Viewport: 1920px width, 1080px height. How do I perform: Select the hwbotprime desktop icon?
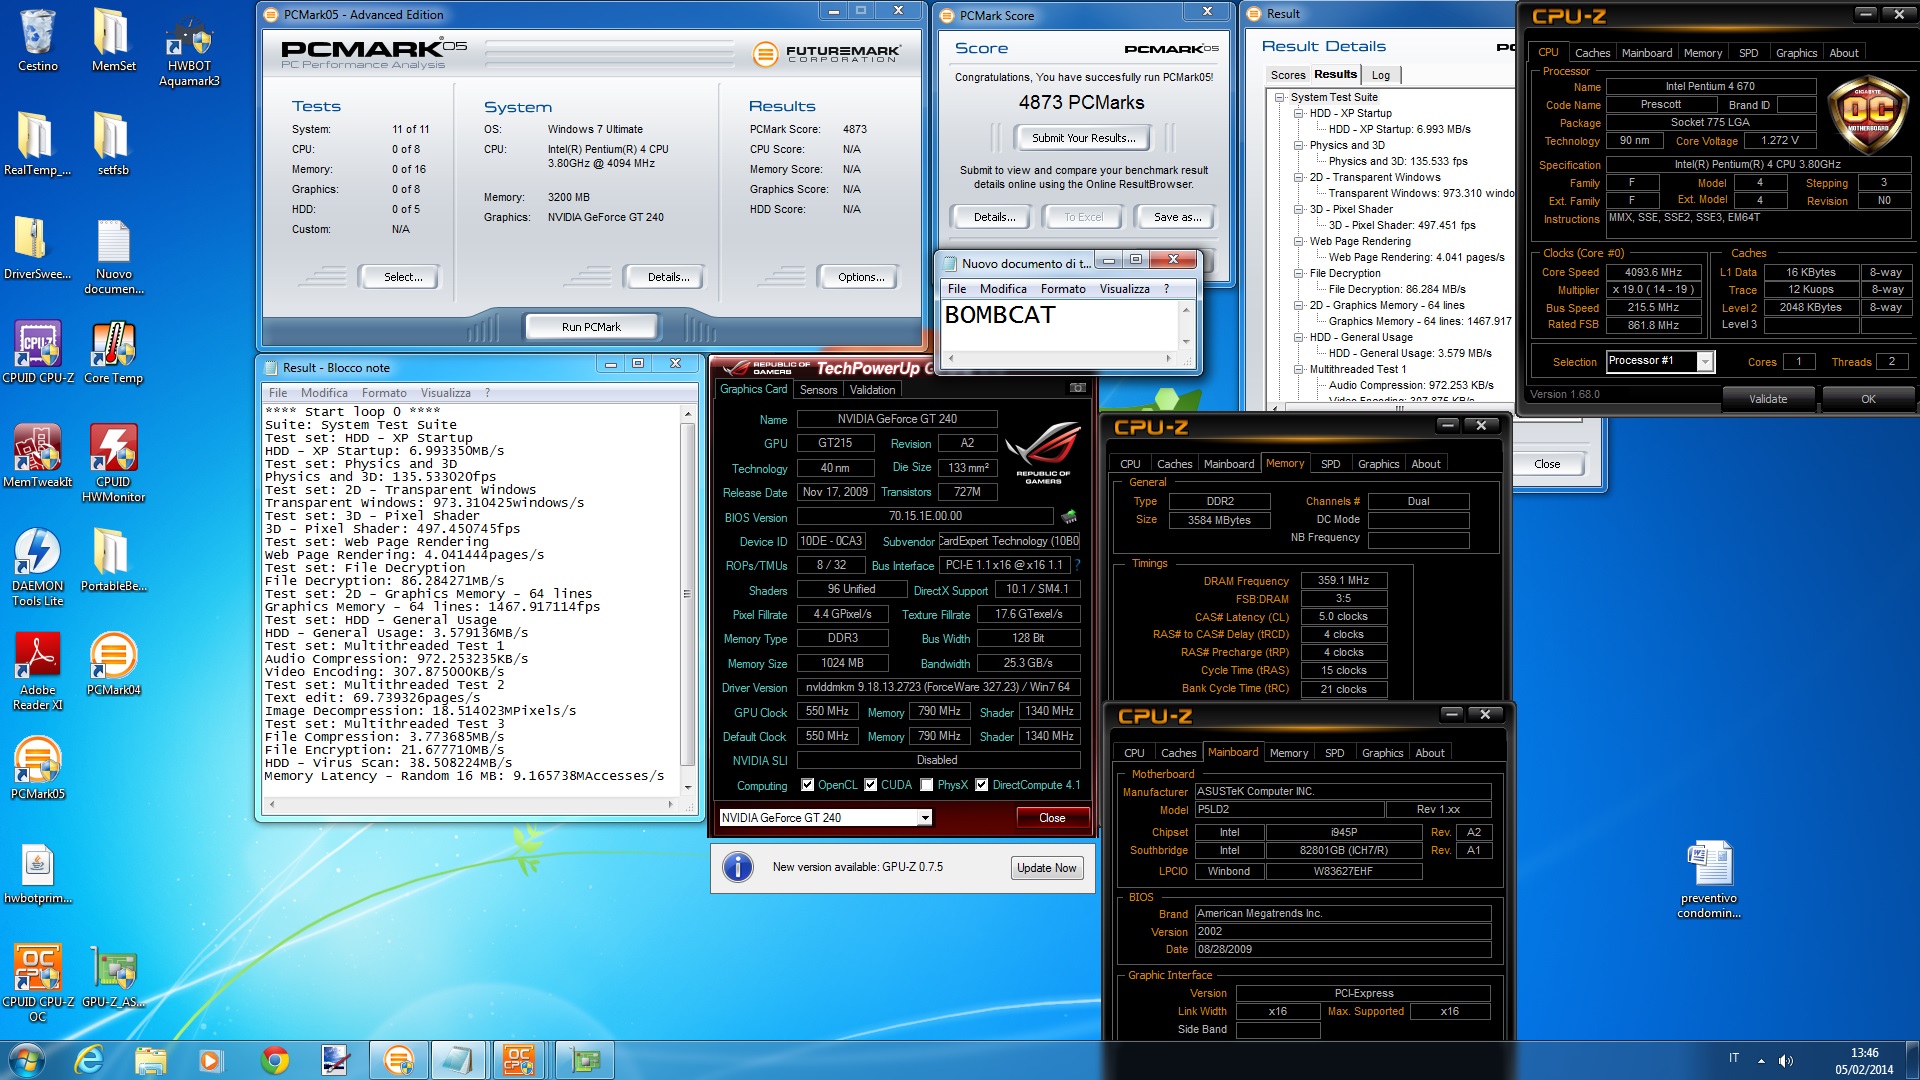pyautogui.click(x=38, y=873)
